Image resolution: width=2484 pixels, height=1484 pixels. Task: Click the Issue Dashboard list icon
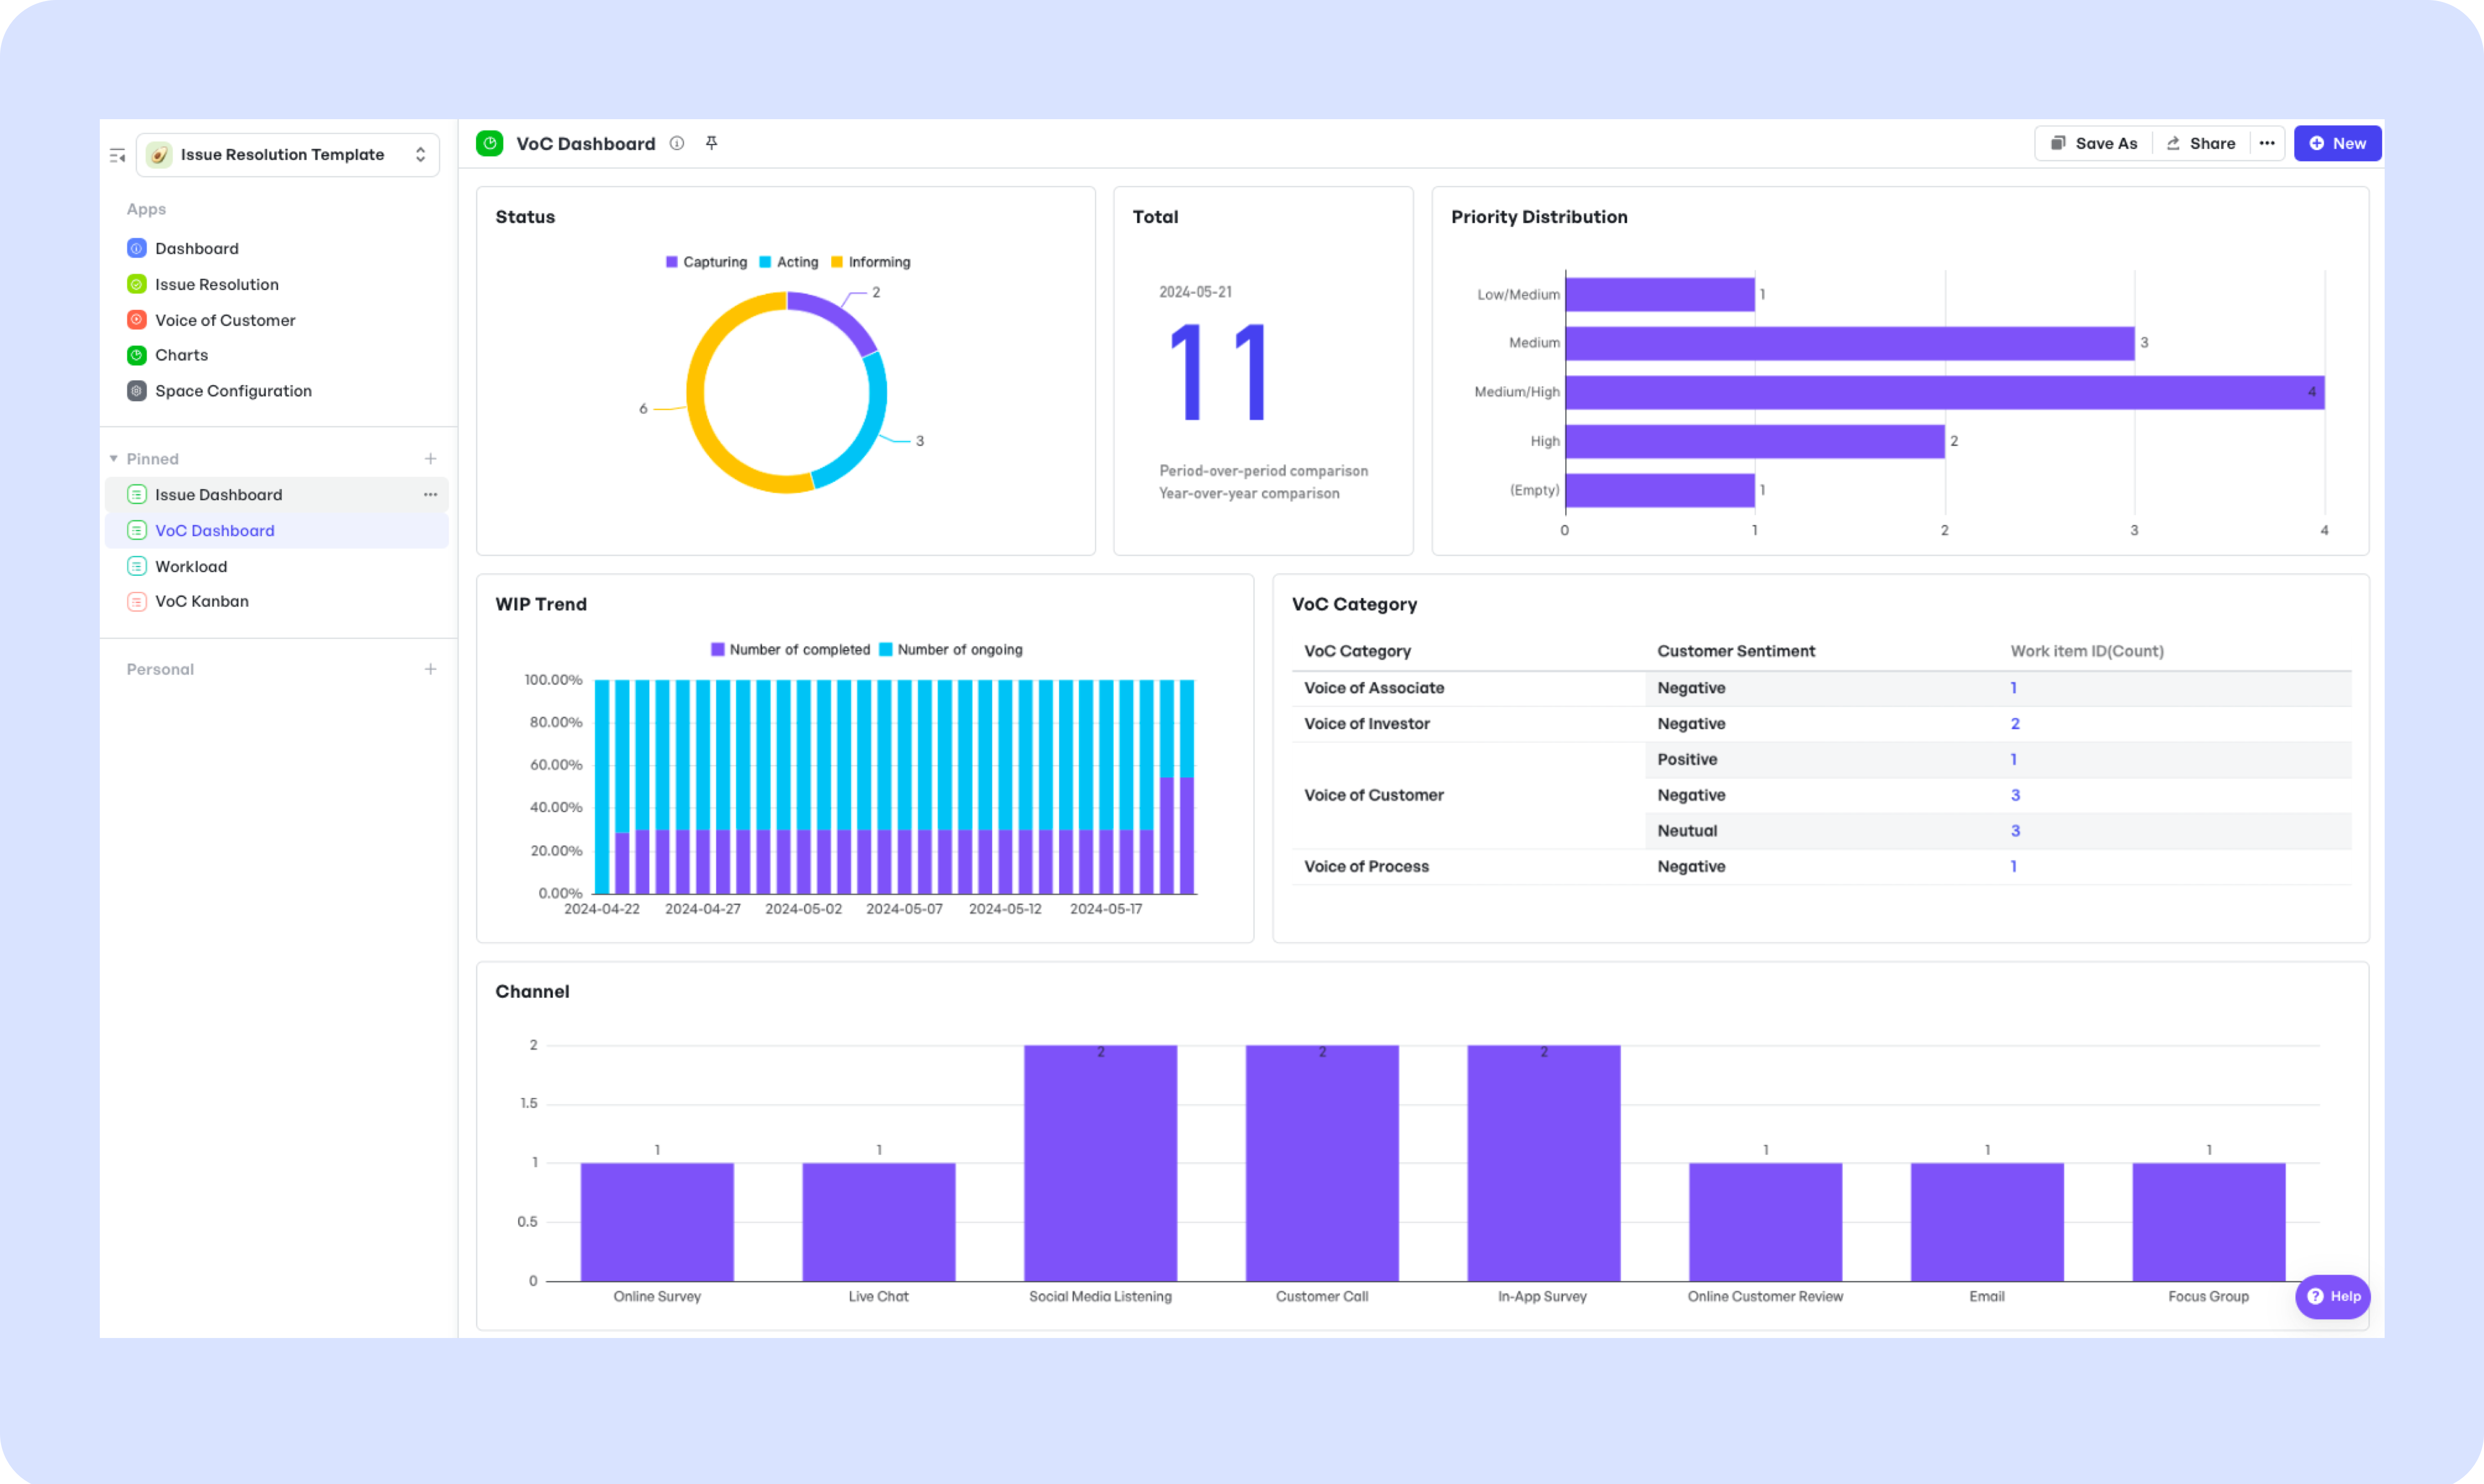click(x=137, y=495)
